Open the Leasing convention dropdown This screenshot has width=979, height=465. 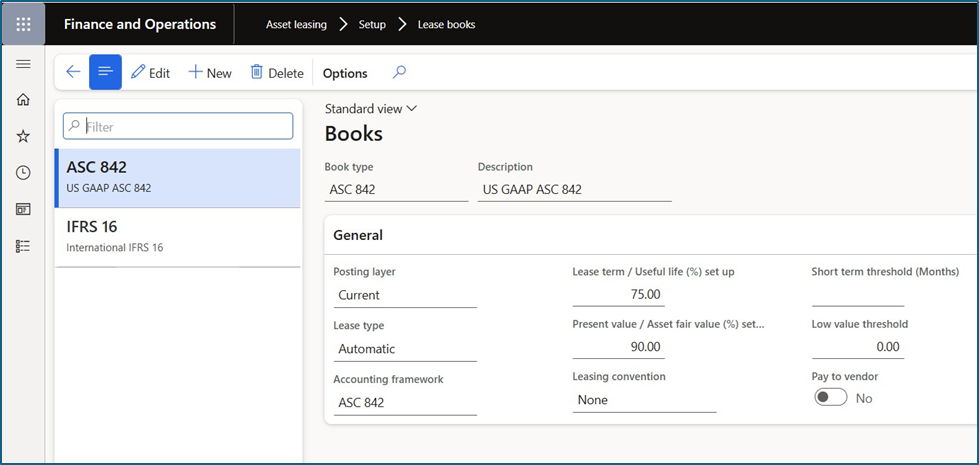pyautogui.click(x=644, y=400)
